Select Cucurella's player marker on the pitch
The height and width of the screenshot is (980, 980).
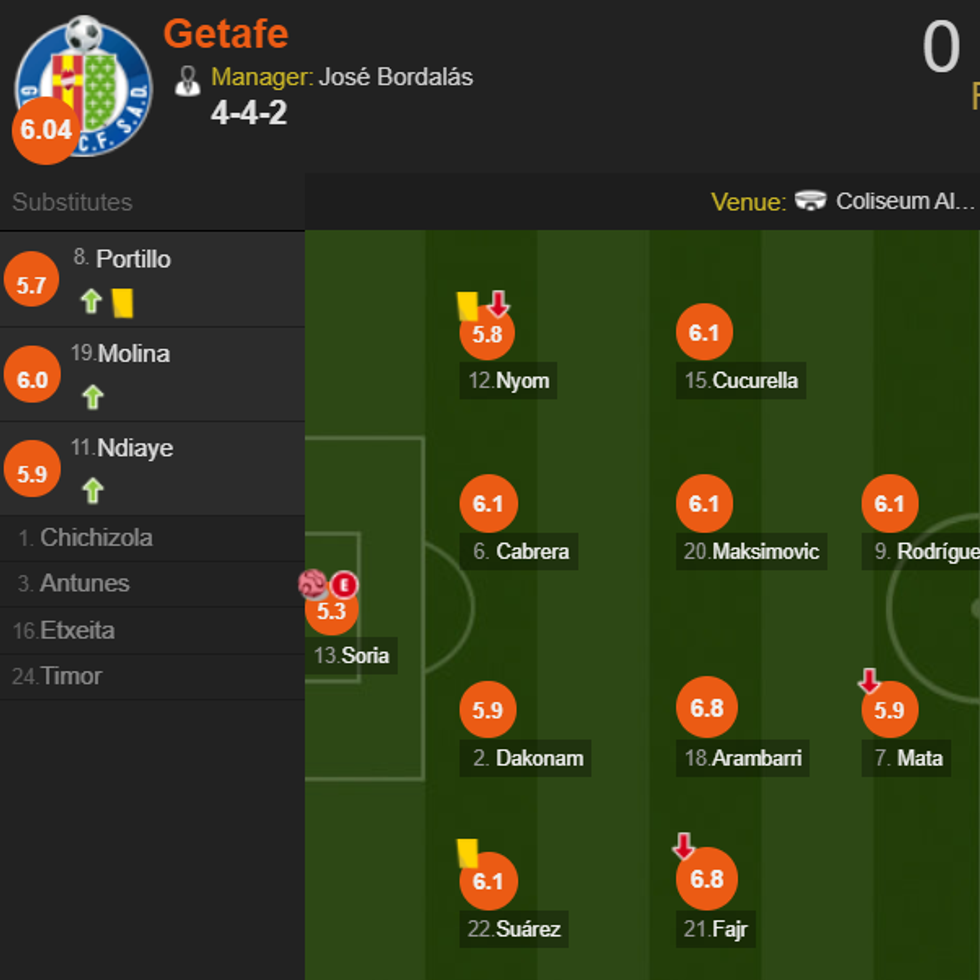[704, 331]
